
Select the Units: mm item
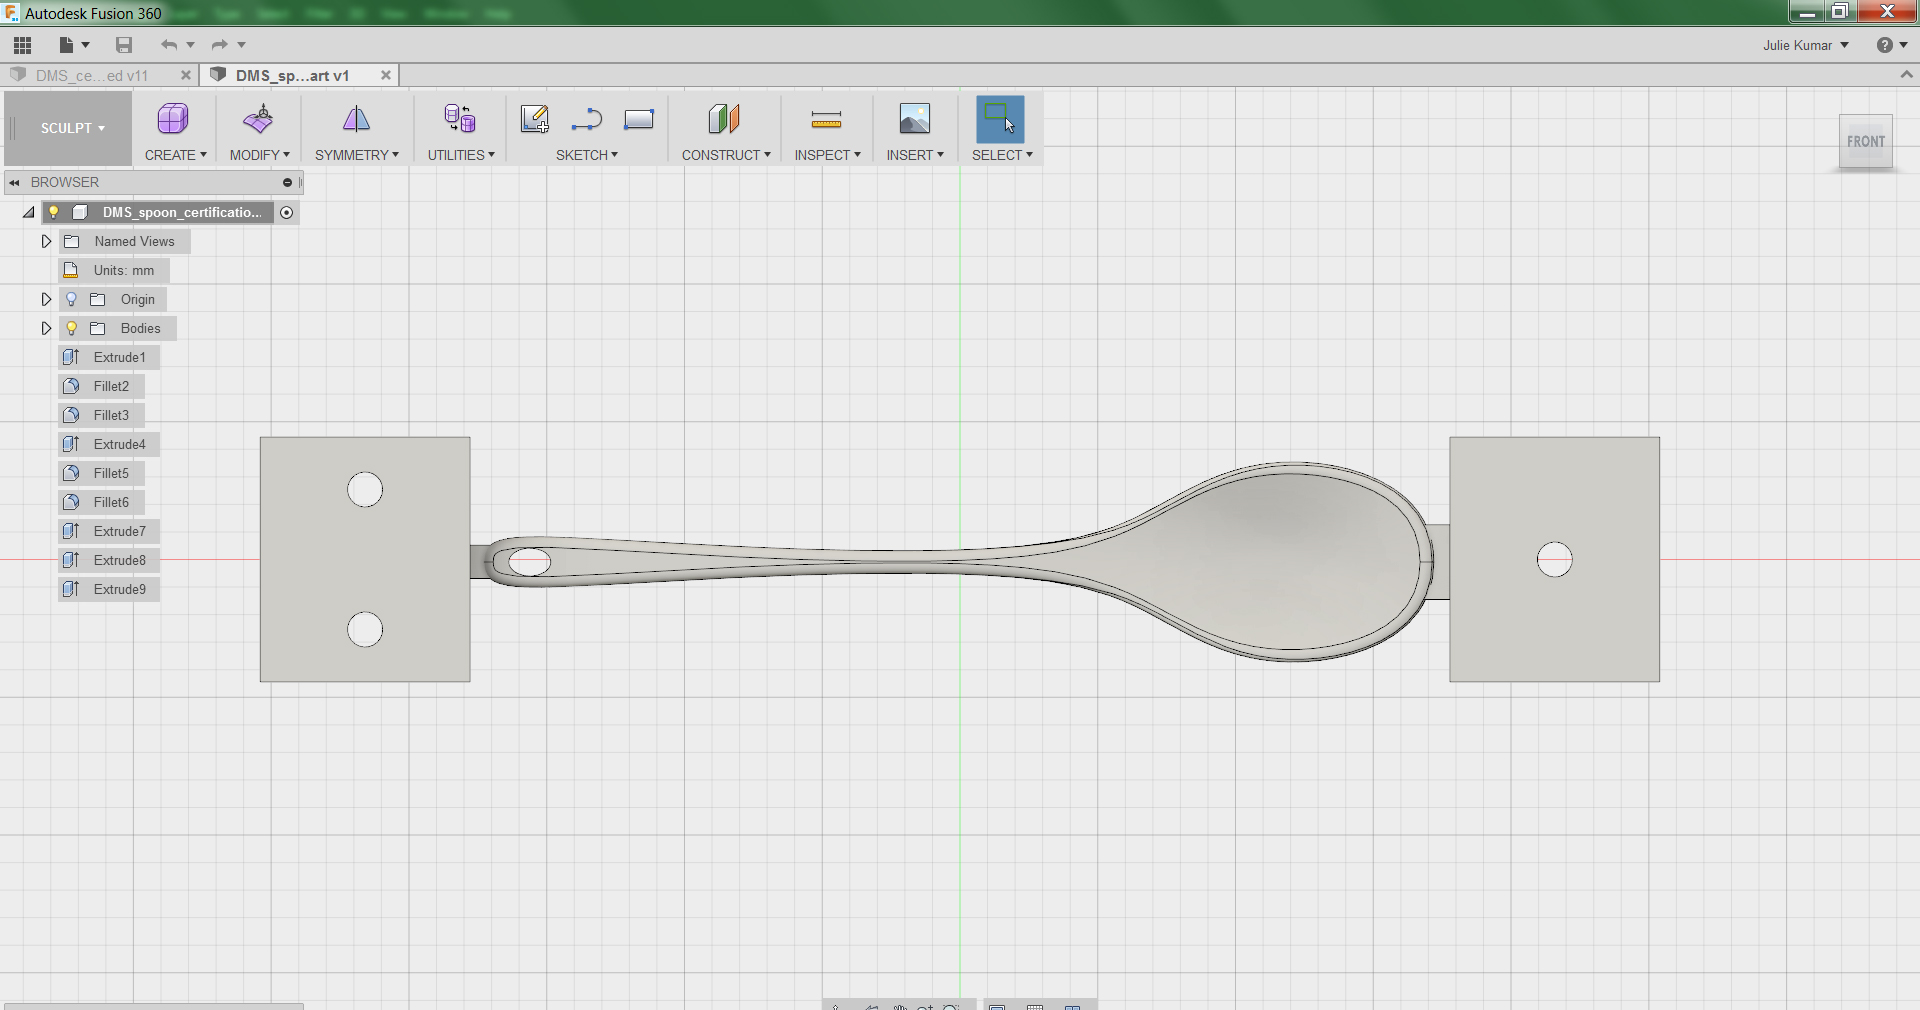(114, 270)
